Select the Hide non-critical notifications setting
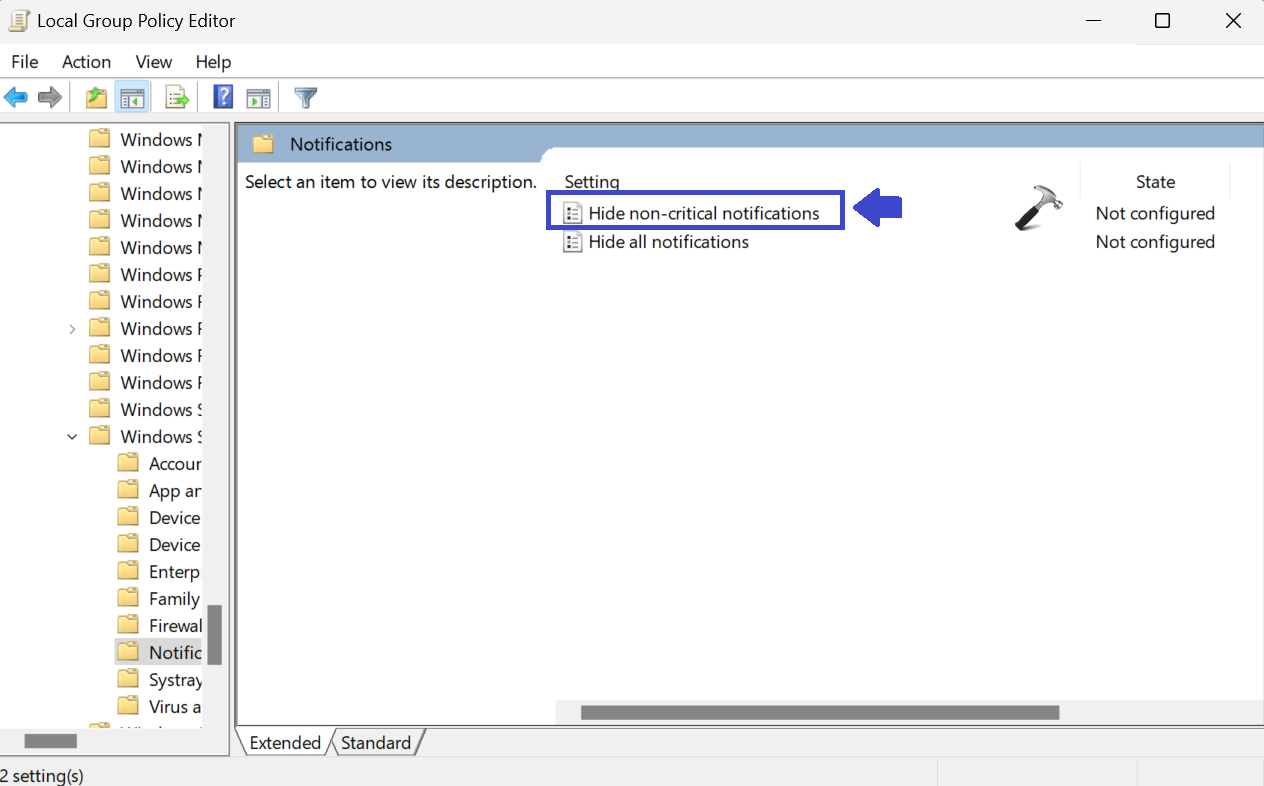1264x786 pixels. tap(704, 213)
